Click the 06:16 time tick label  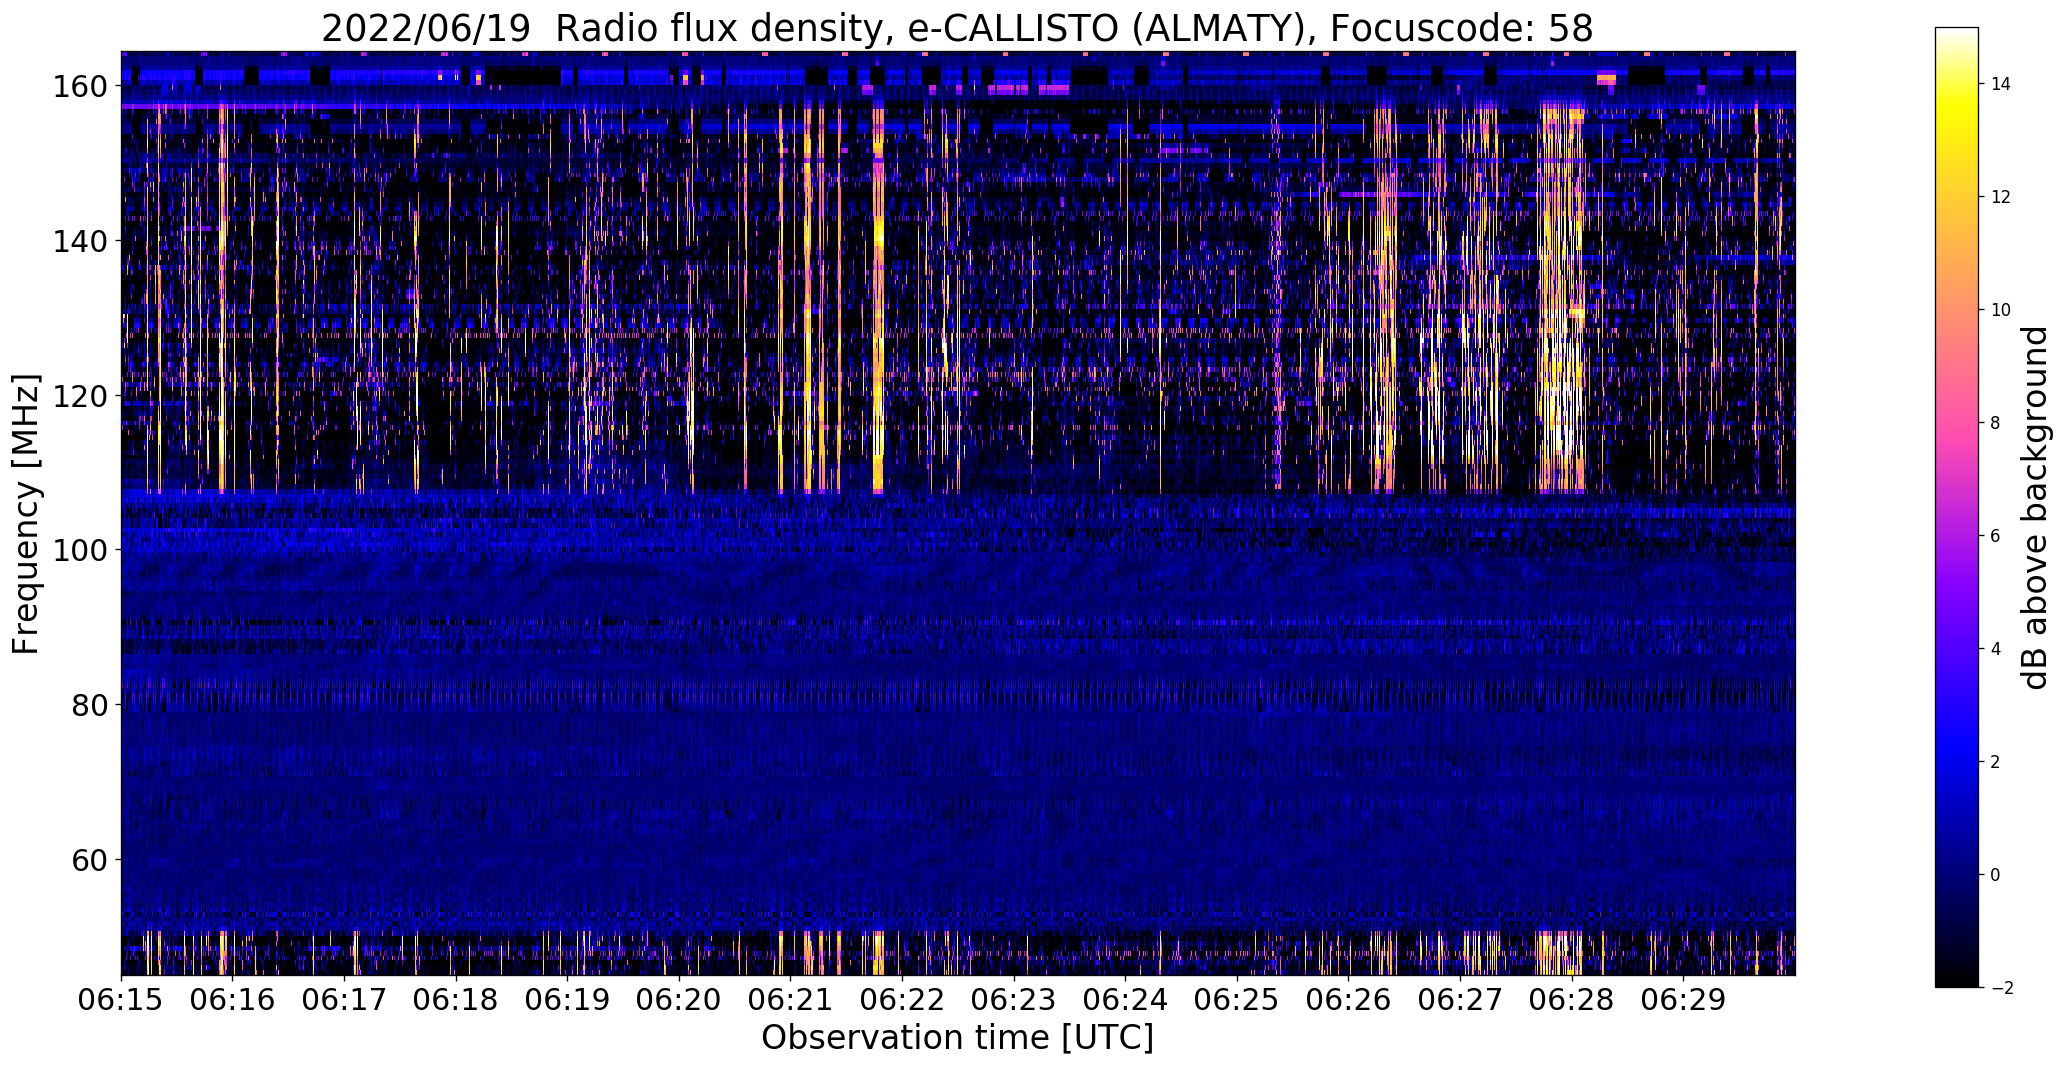tap(233, 999)
